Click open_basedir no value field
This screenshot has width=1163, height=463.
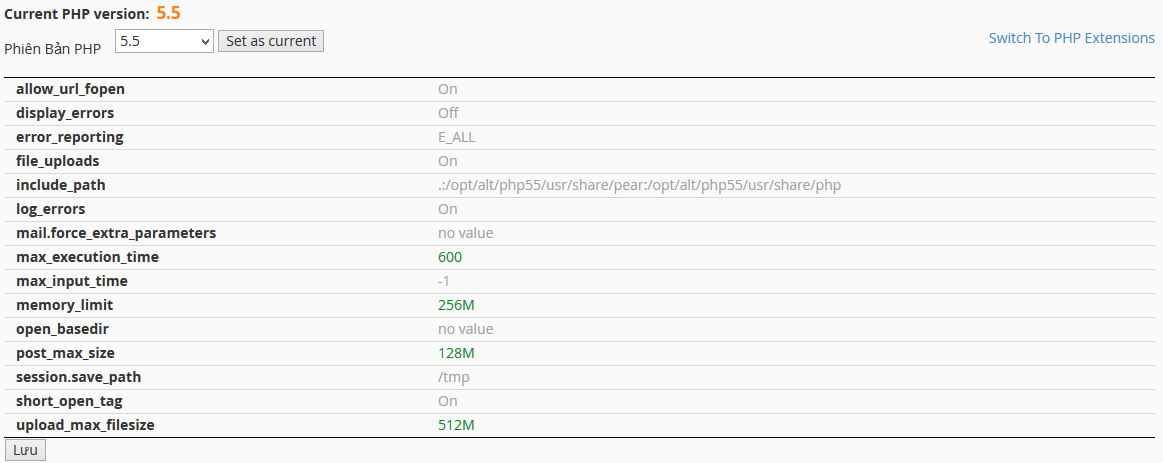[x=465, y=329]
